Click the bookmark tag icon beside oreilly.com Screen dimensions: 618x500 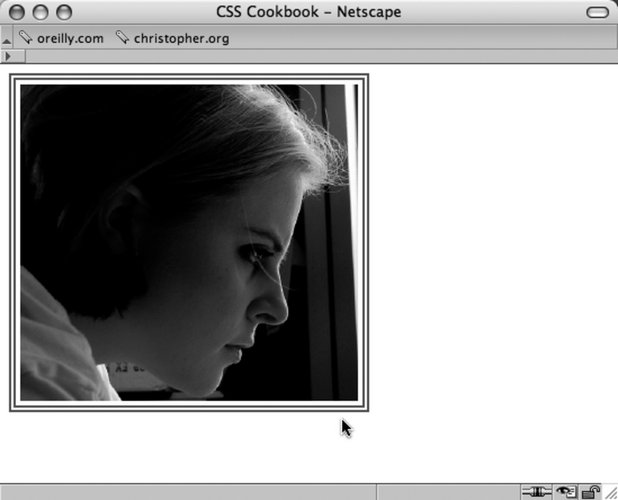pos(25,38)
